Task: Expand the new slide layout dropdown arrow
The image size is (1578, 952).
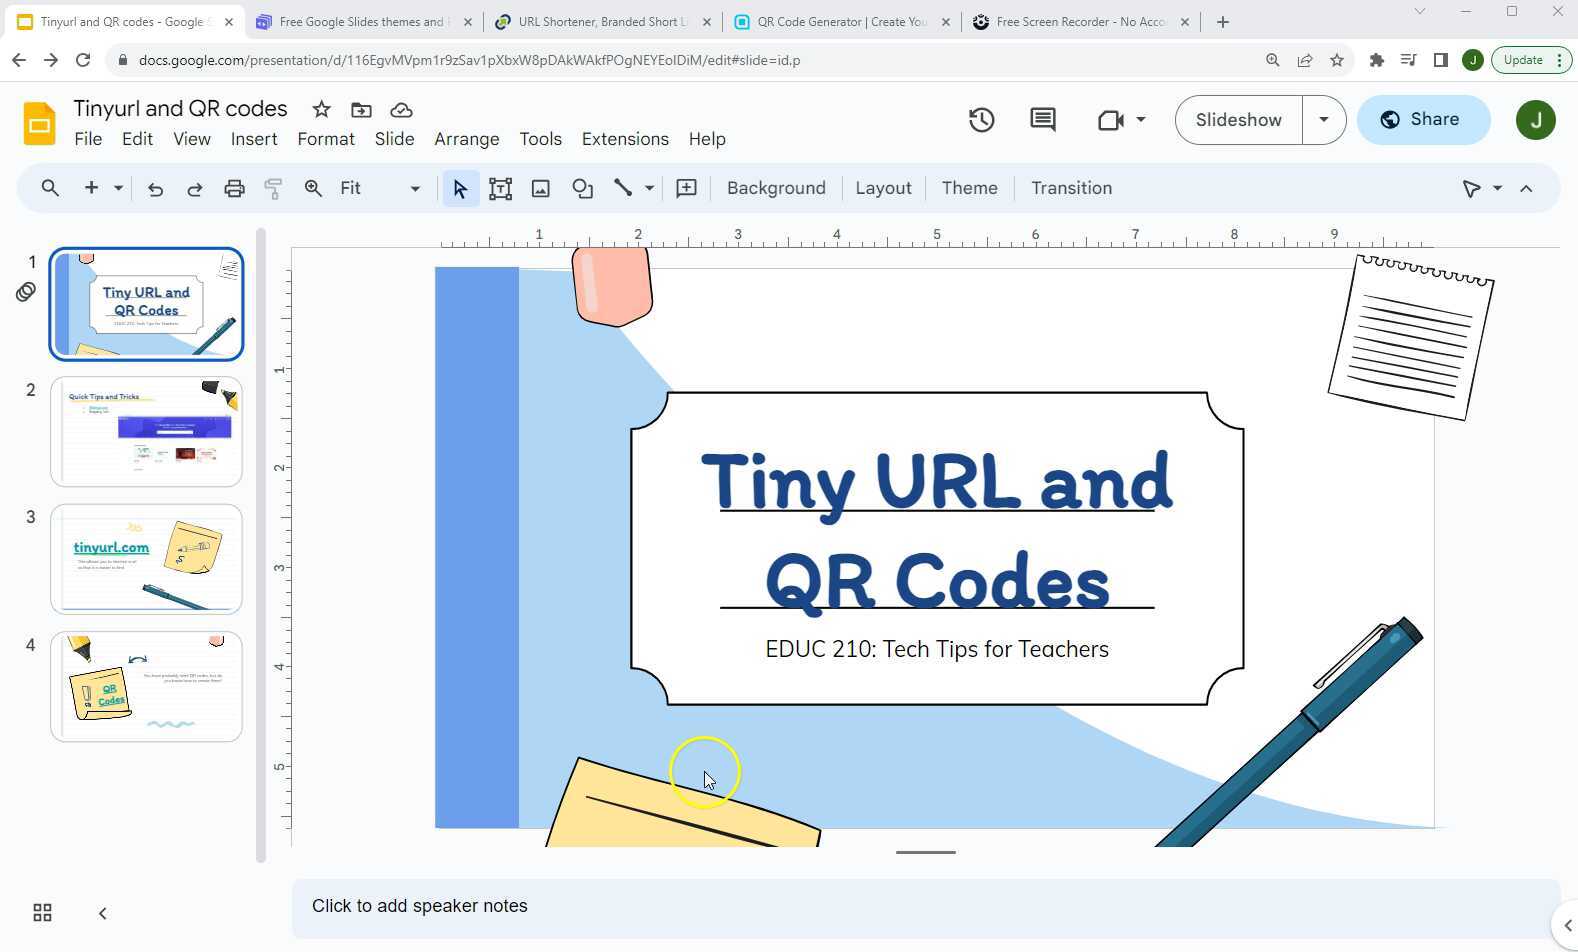Action: pos(118,188)
